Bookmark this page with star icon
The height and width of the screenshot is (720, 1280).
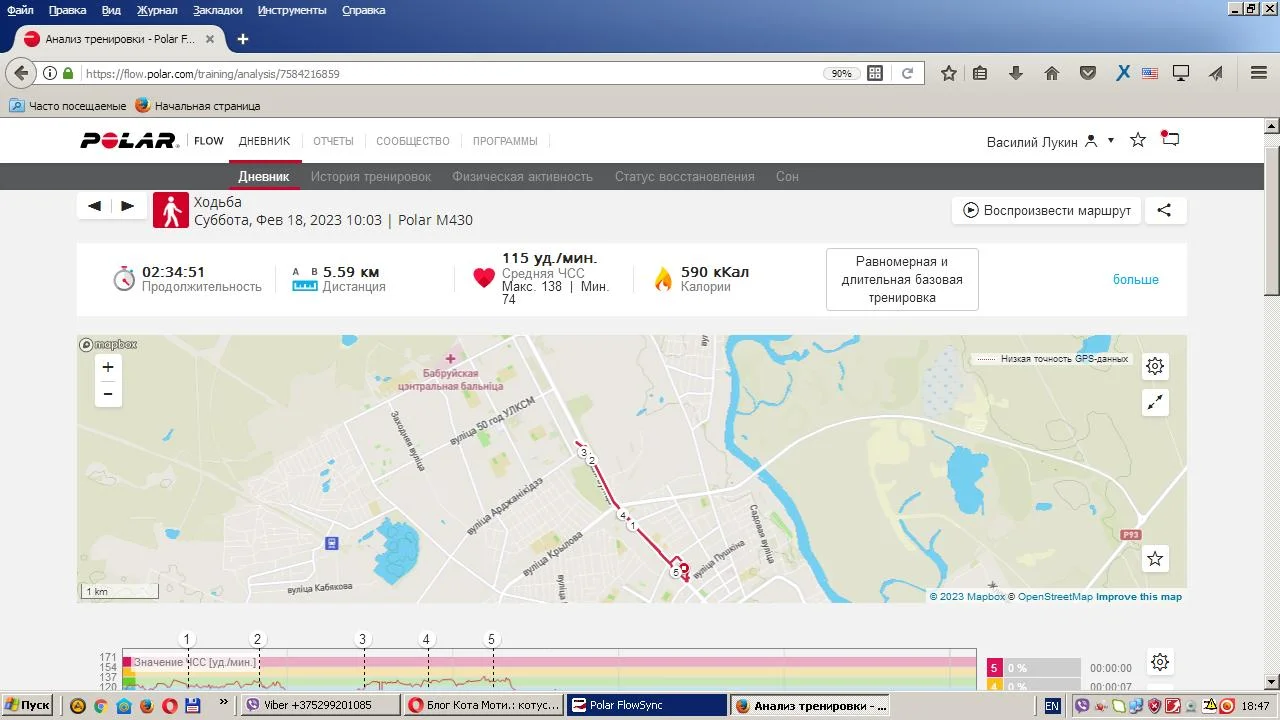click(949, 73)
